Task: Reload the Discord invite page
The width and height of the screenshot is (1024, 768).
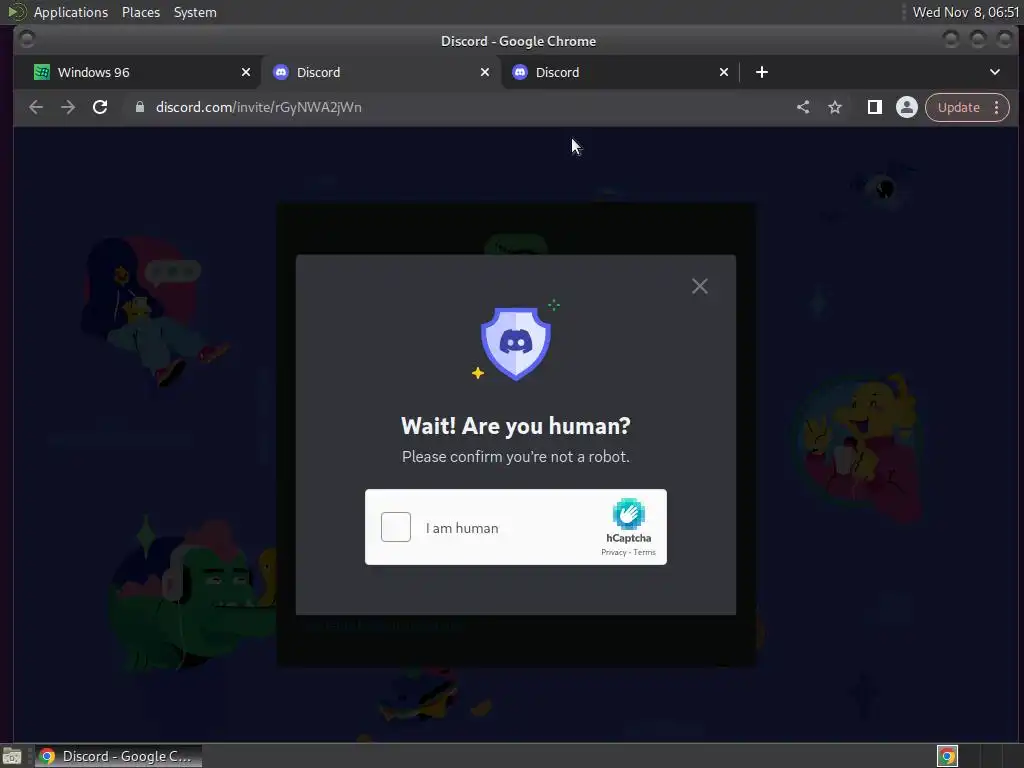Action: [100, 107]
